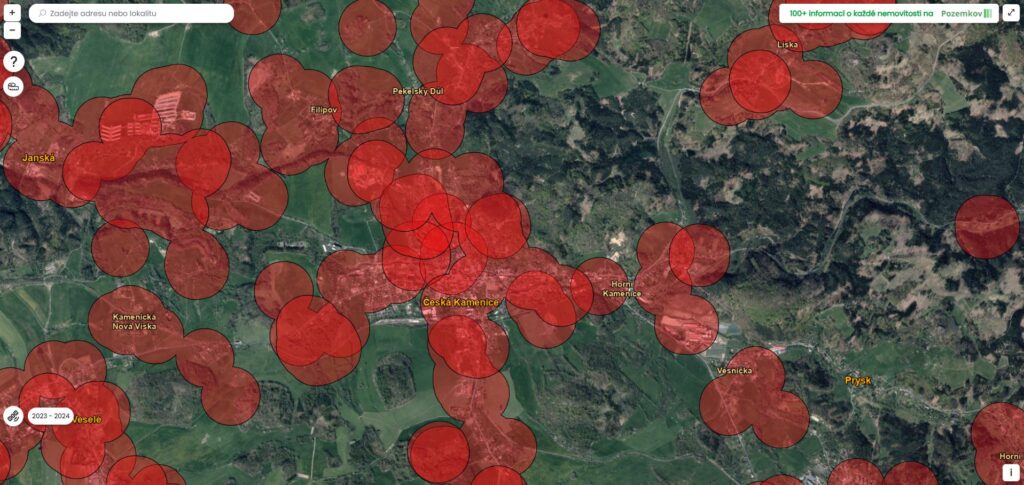
Task: Zoom in with the plus button
Action: (12, 12)
